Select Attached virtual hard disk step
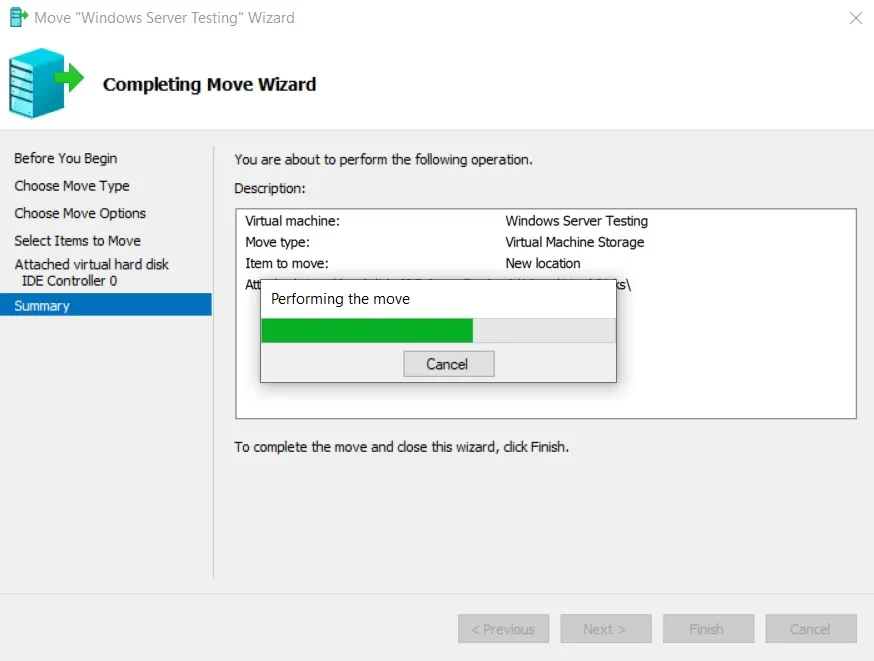Viewport: 874px width, 661px height. point(91,265)
